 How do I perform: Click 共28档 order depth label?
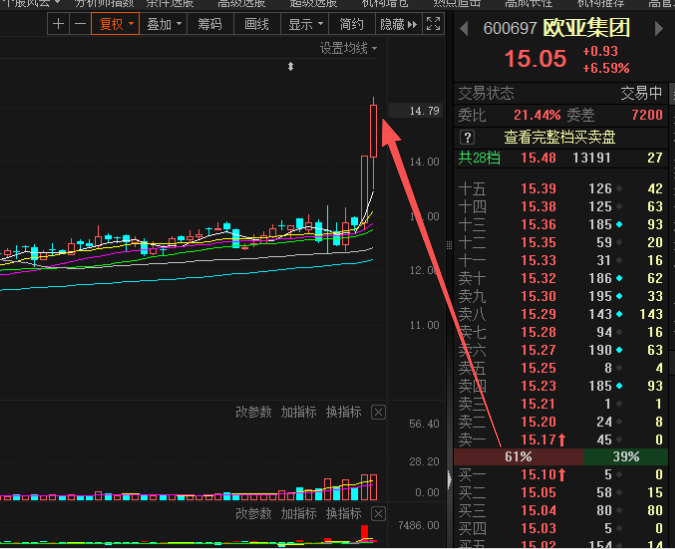click(x=479, y=158)
